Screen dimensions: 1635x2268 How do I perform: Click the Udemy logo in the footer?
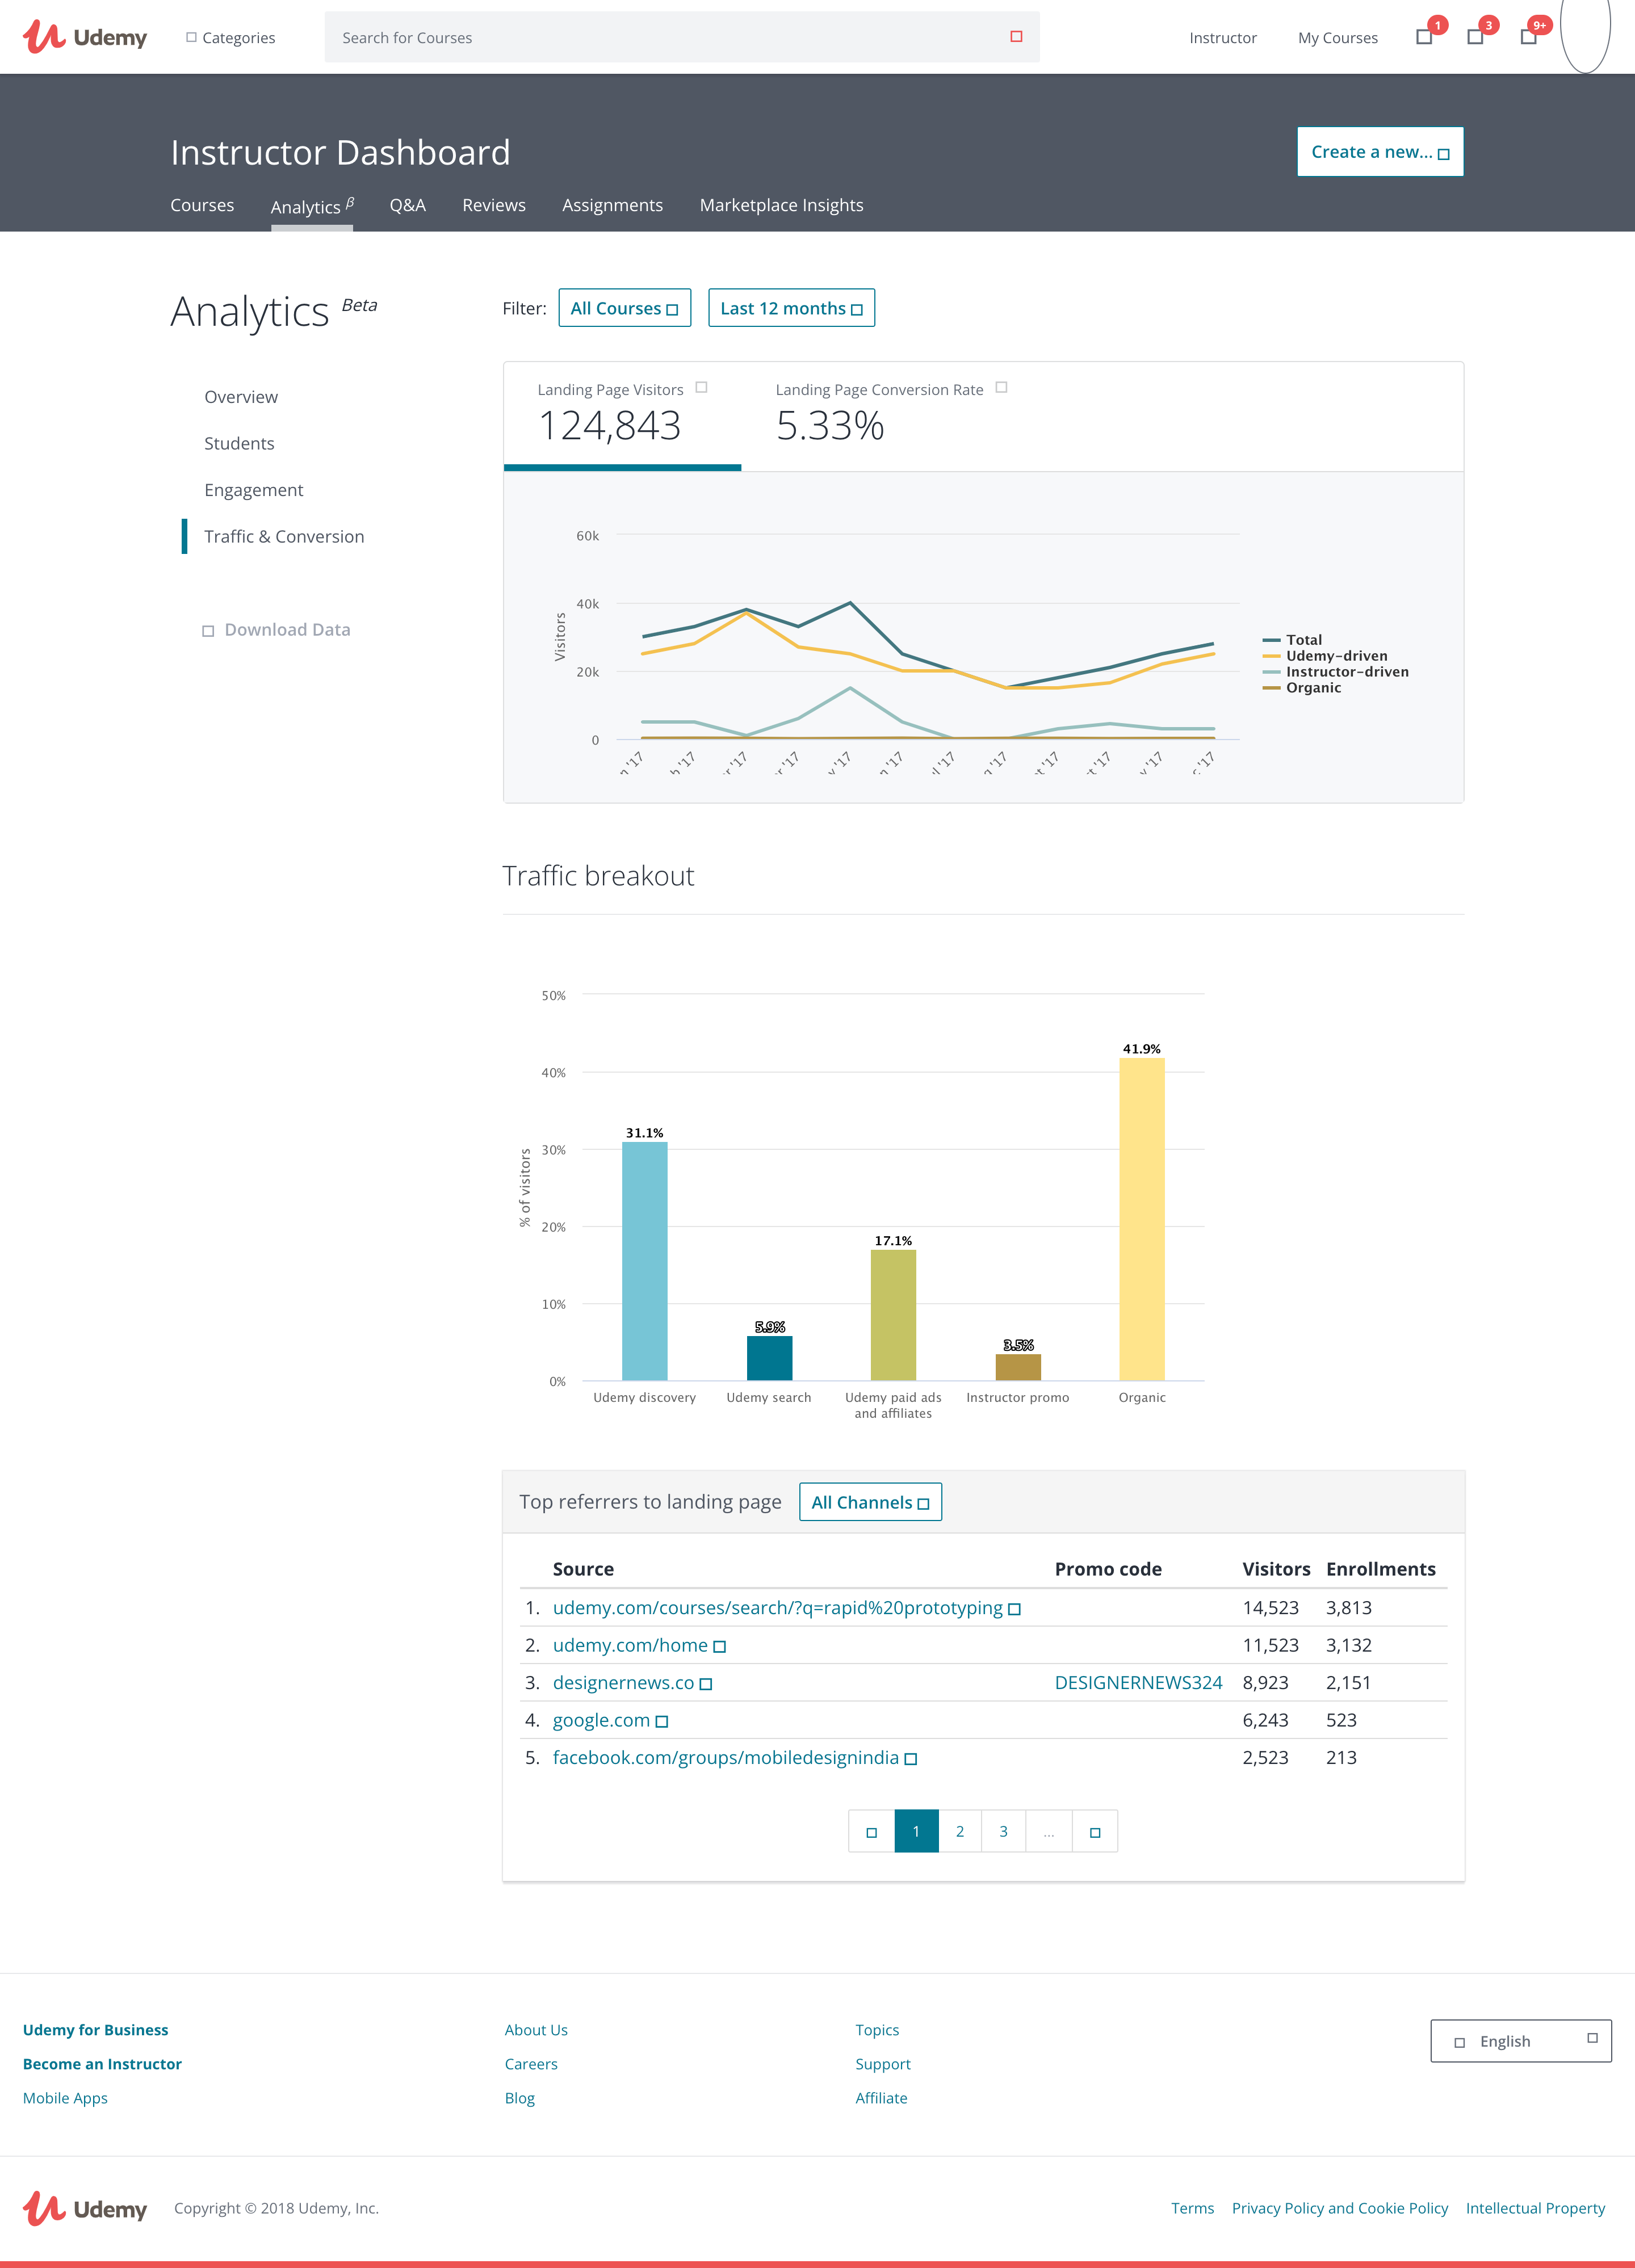pyautogui.click(x=85, y=2208)
